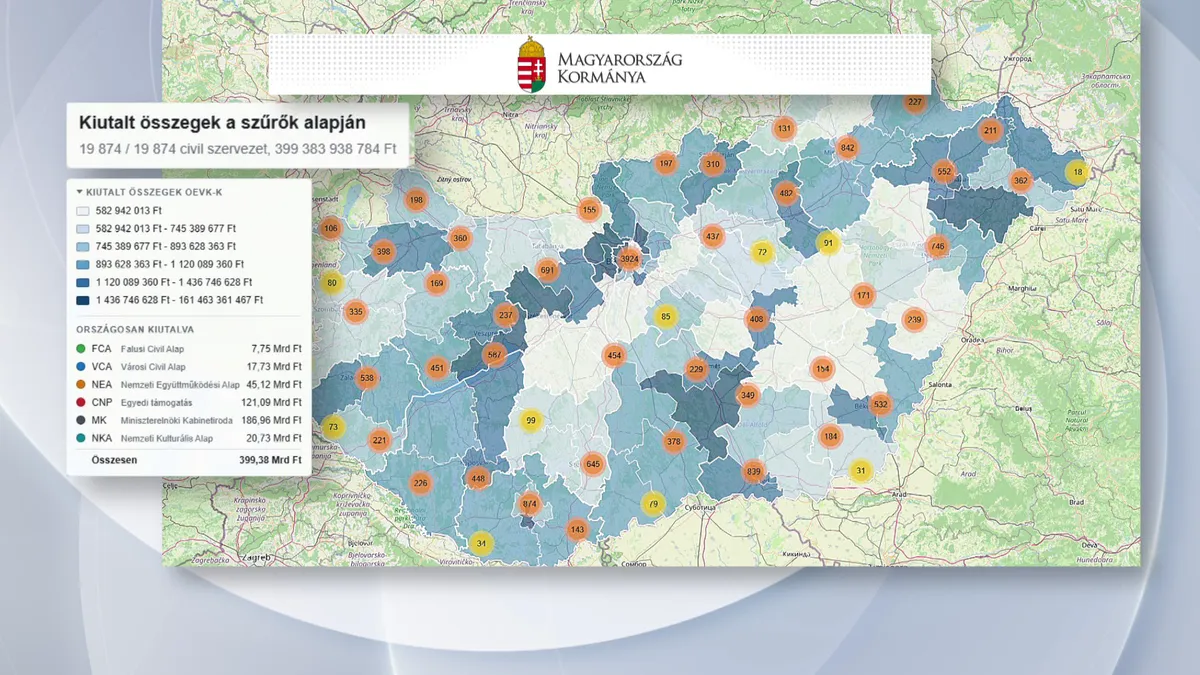Open the yellow cluster marker 34
Viewport: 1200px width, 675px height.
click(482, 544)
